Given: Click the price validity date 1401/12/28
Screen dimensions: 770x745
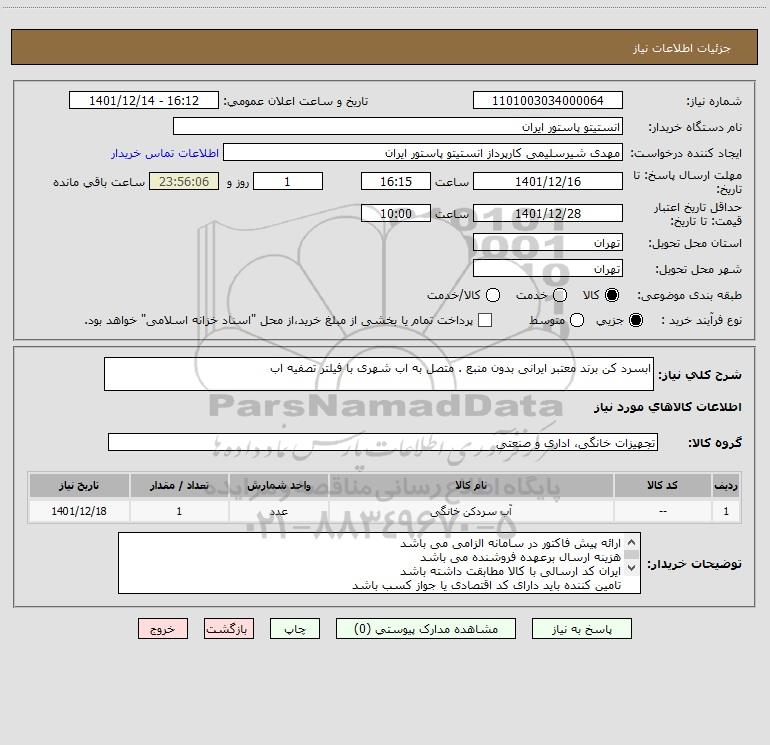Looking at the screenshot, I should tap(548, 213).
